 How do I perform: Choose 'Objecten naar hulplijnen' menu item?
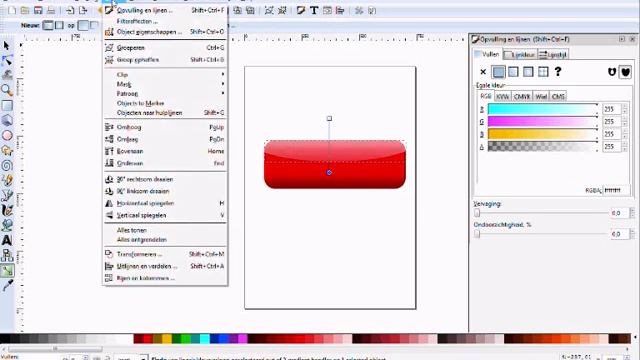tap(165, 113)
